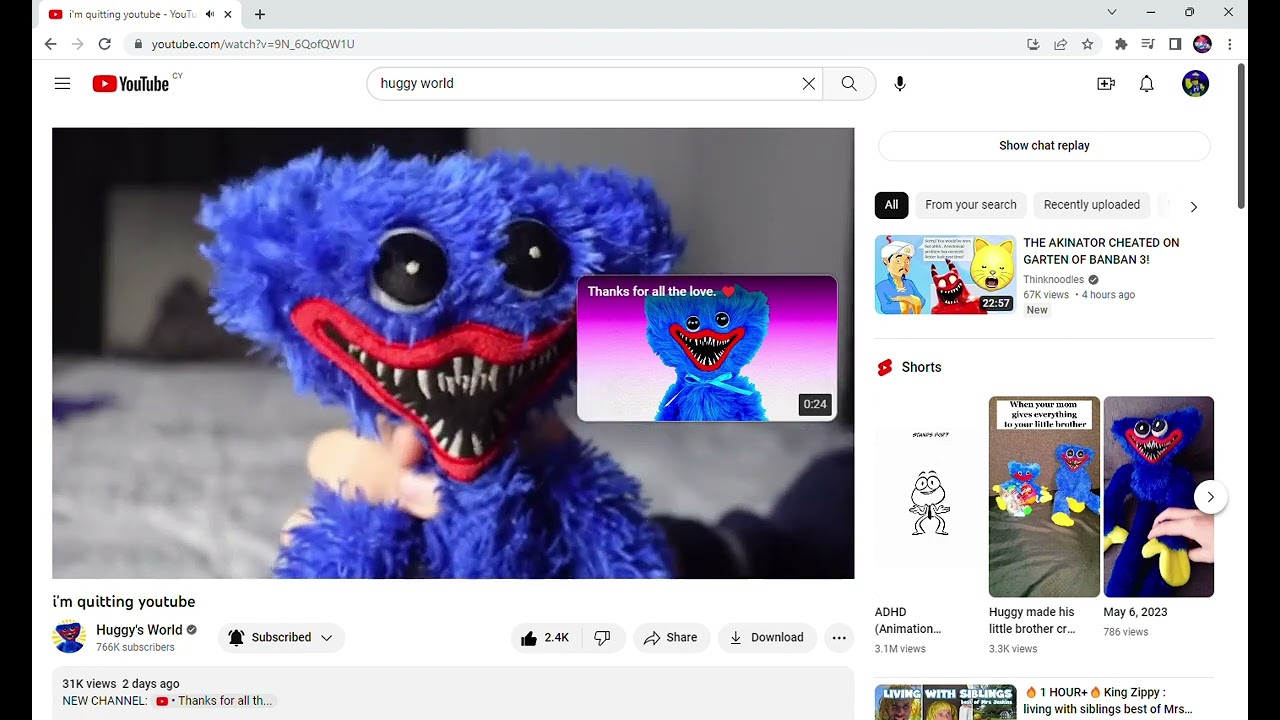The height and width of the screenshot is (720, 1280).
Task: Start voice search with microphone
Action: click(x=900, y=84)
